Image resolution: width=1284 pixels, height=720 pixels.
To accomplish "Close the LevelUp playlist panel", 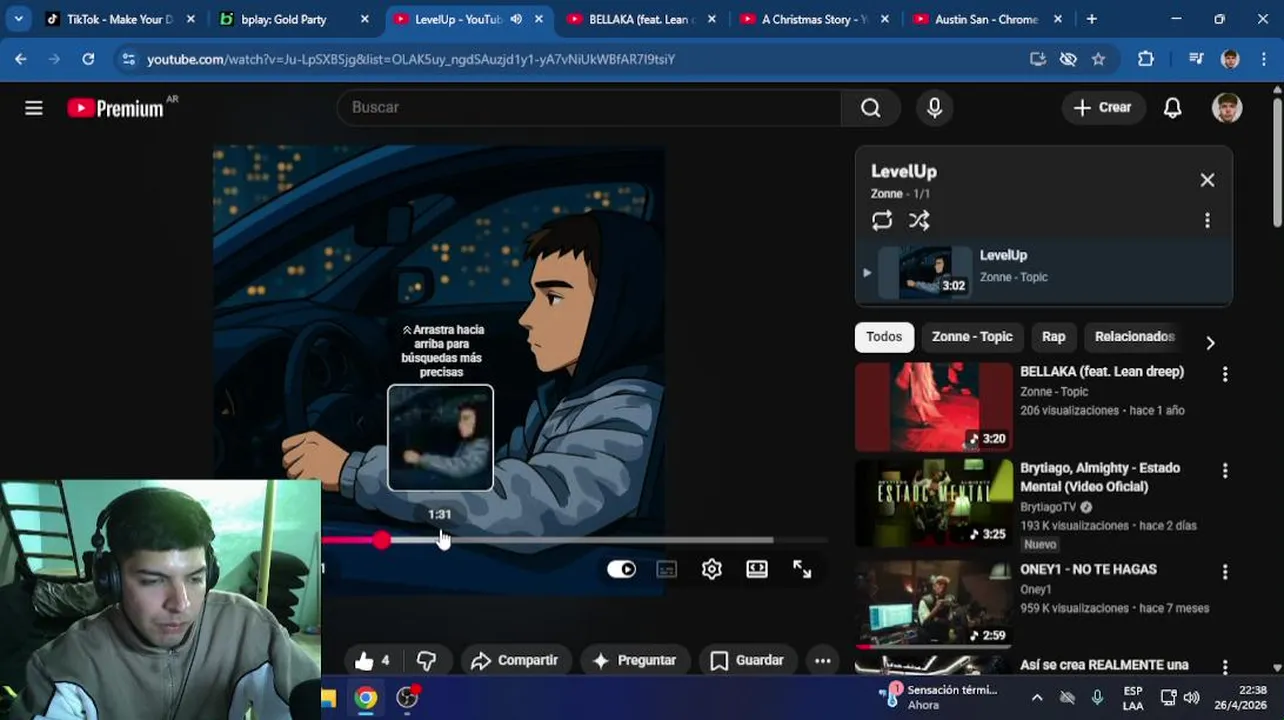I will pos(1207,180).
